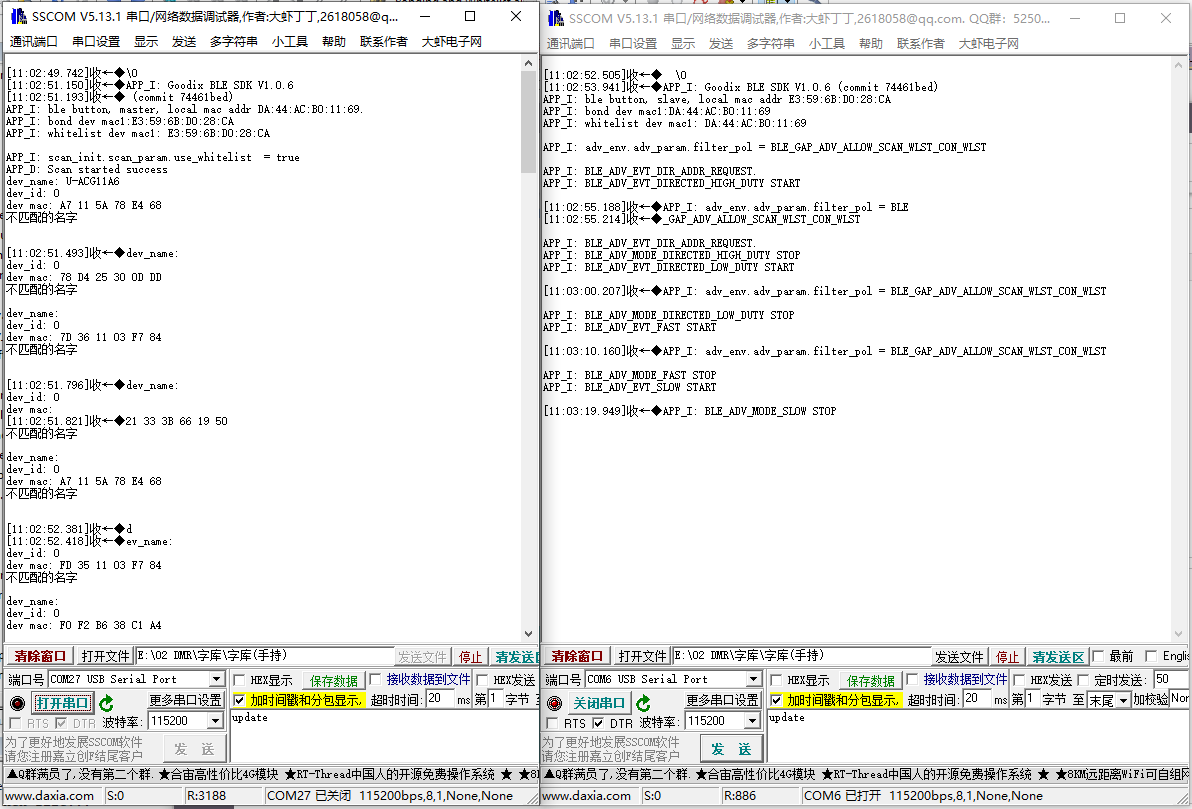This screenshot has height=809, width=1192.
Task: Expand the 末尾 dropdown
Action: 1123,700
